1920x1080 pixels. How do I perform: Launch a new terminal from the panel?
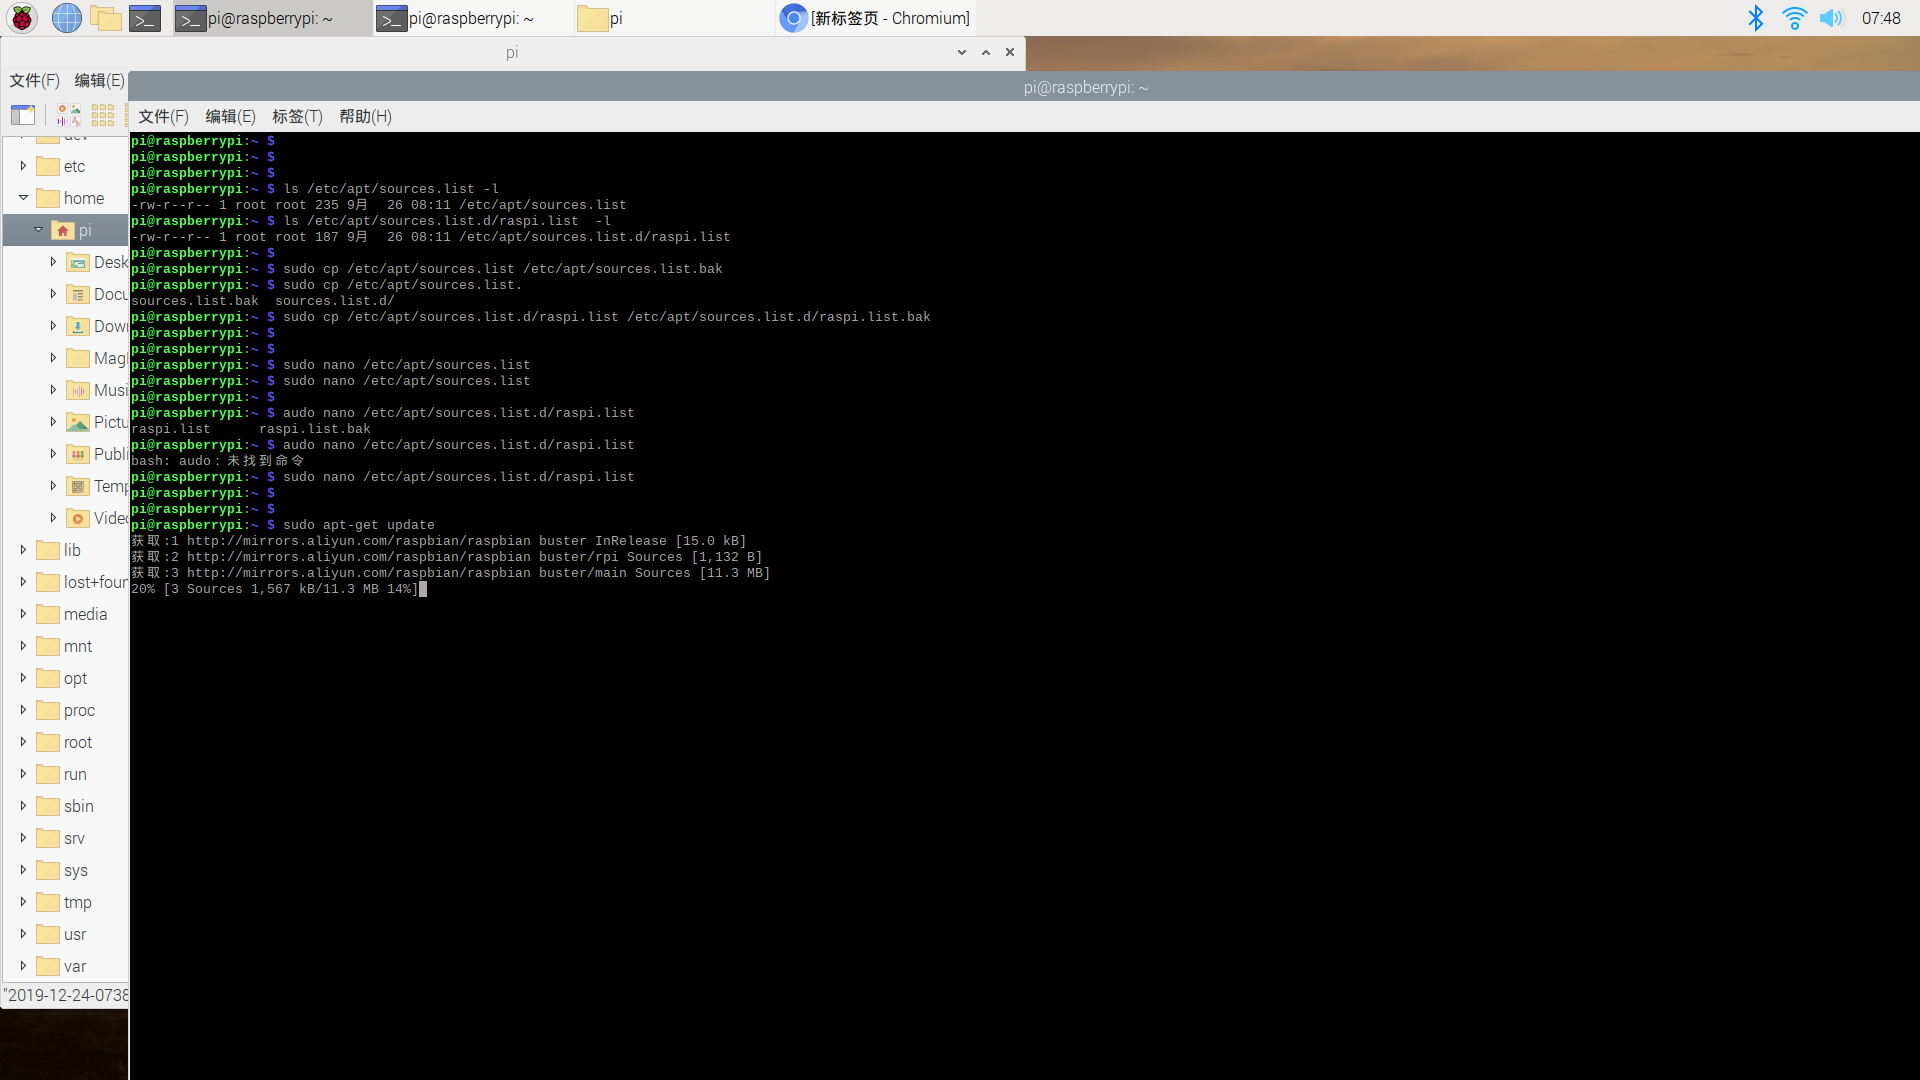pyautogui.click(x=145, y=18)
